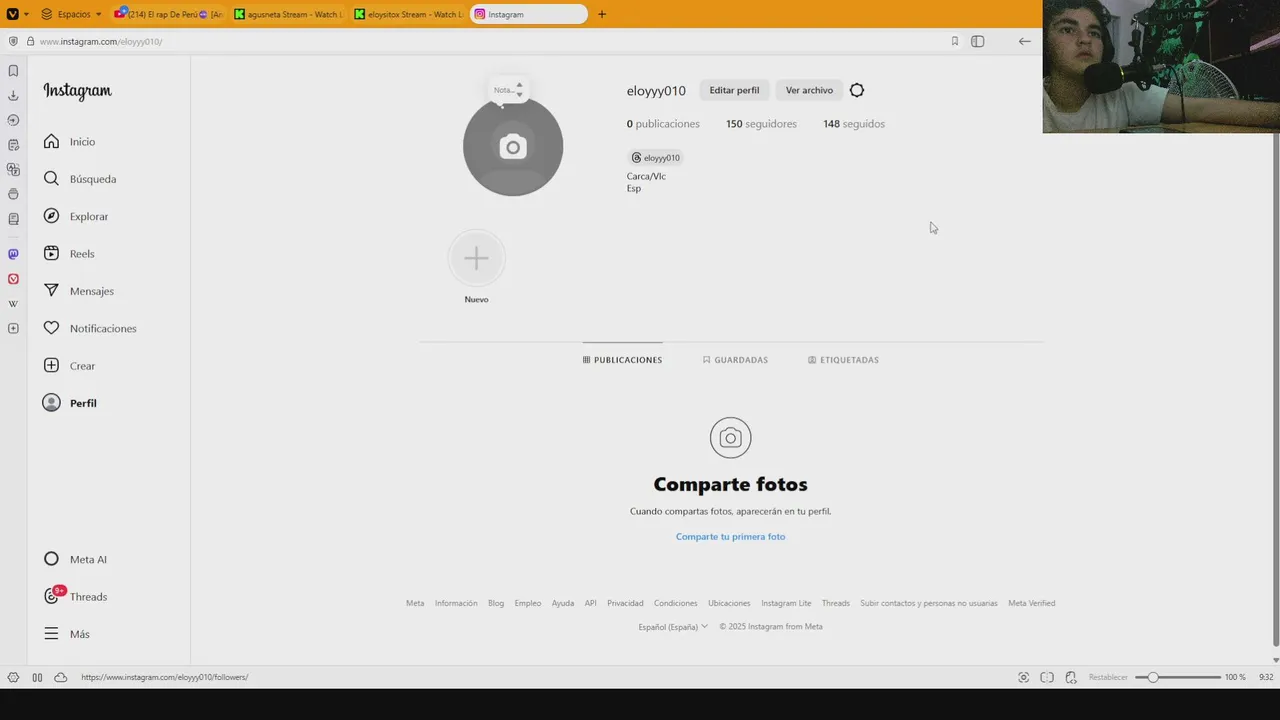Open Vivaldi Downloads panel icon
Viewport: 1280px width, 720px height.
click(x=13, y=96)
